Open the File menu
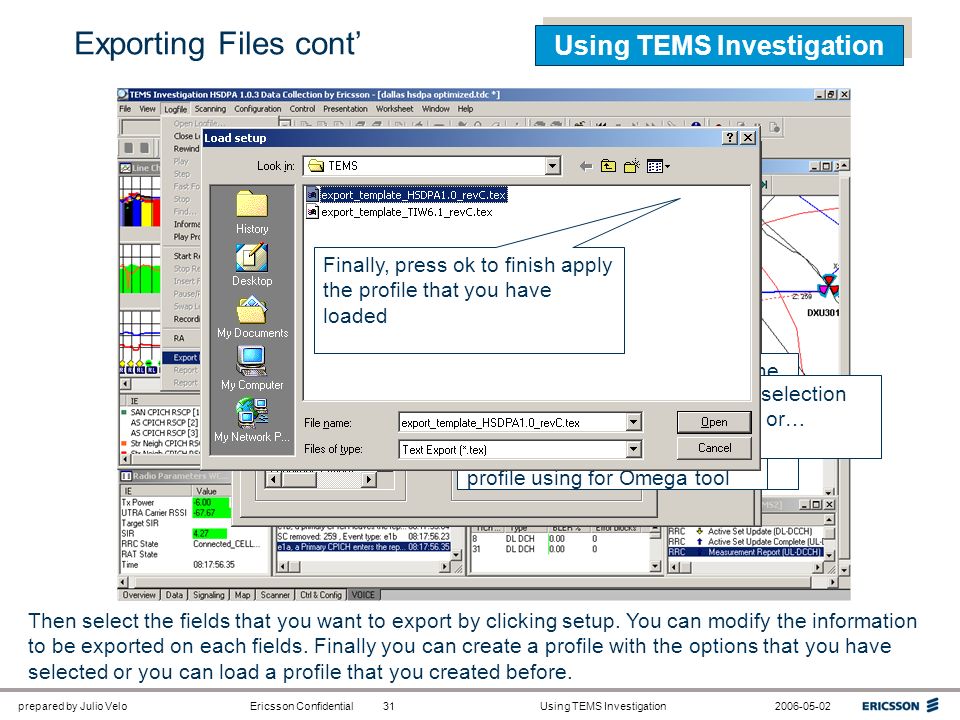Image resolution: width=960 pixels, height=720 pixels. (x=125, y=109)
